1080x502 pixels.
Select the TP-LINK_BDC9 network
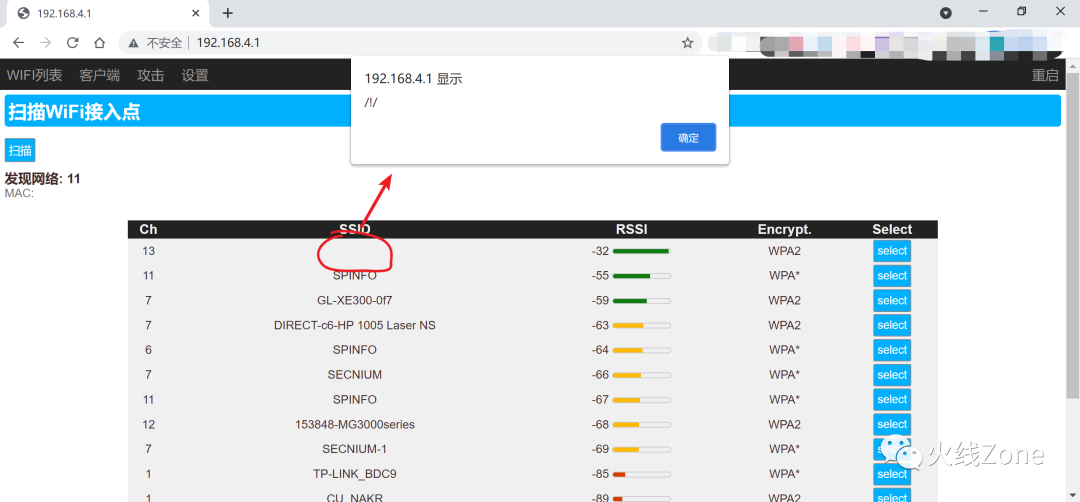[x=892, y=474]
